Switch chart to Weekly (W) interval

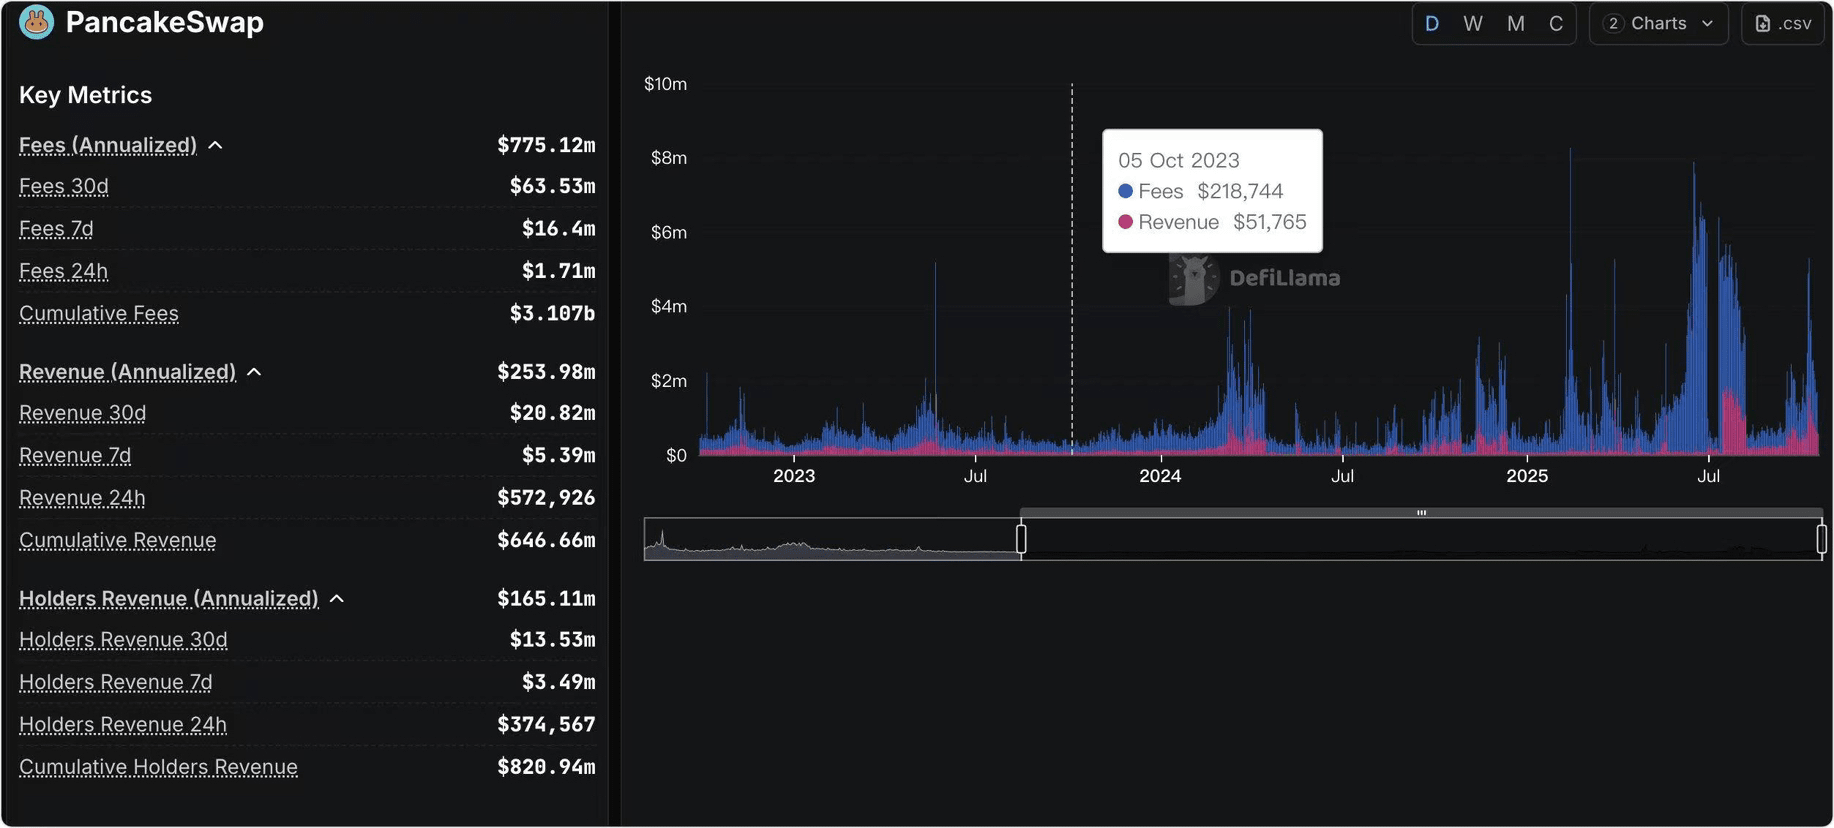click(1473, 23)
